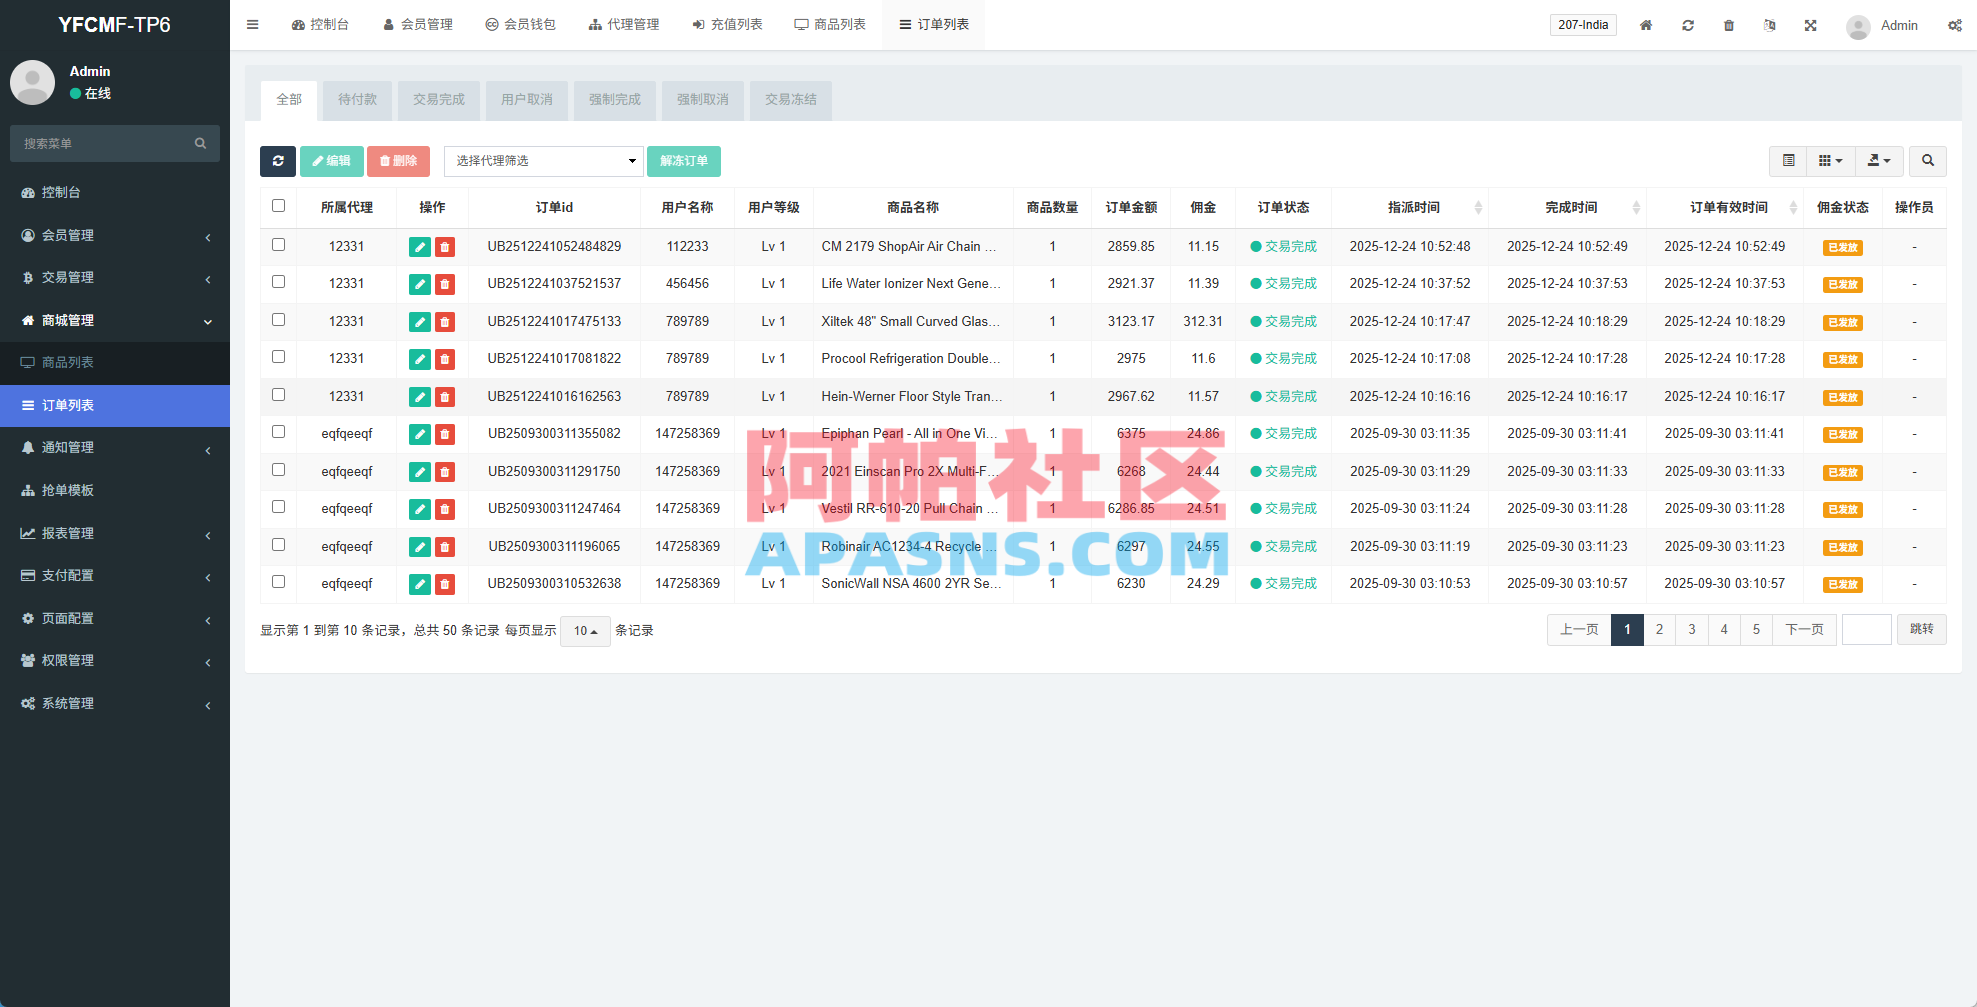1977x1007 pixels.
Task: Expand 会员管理 in the sidebar
Action: (x=115, y=235)
